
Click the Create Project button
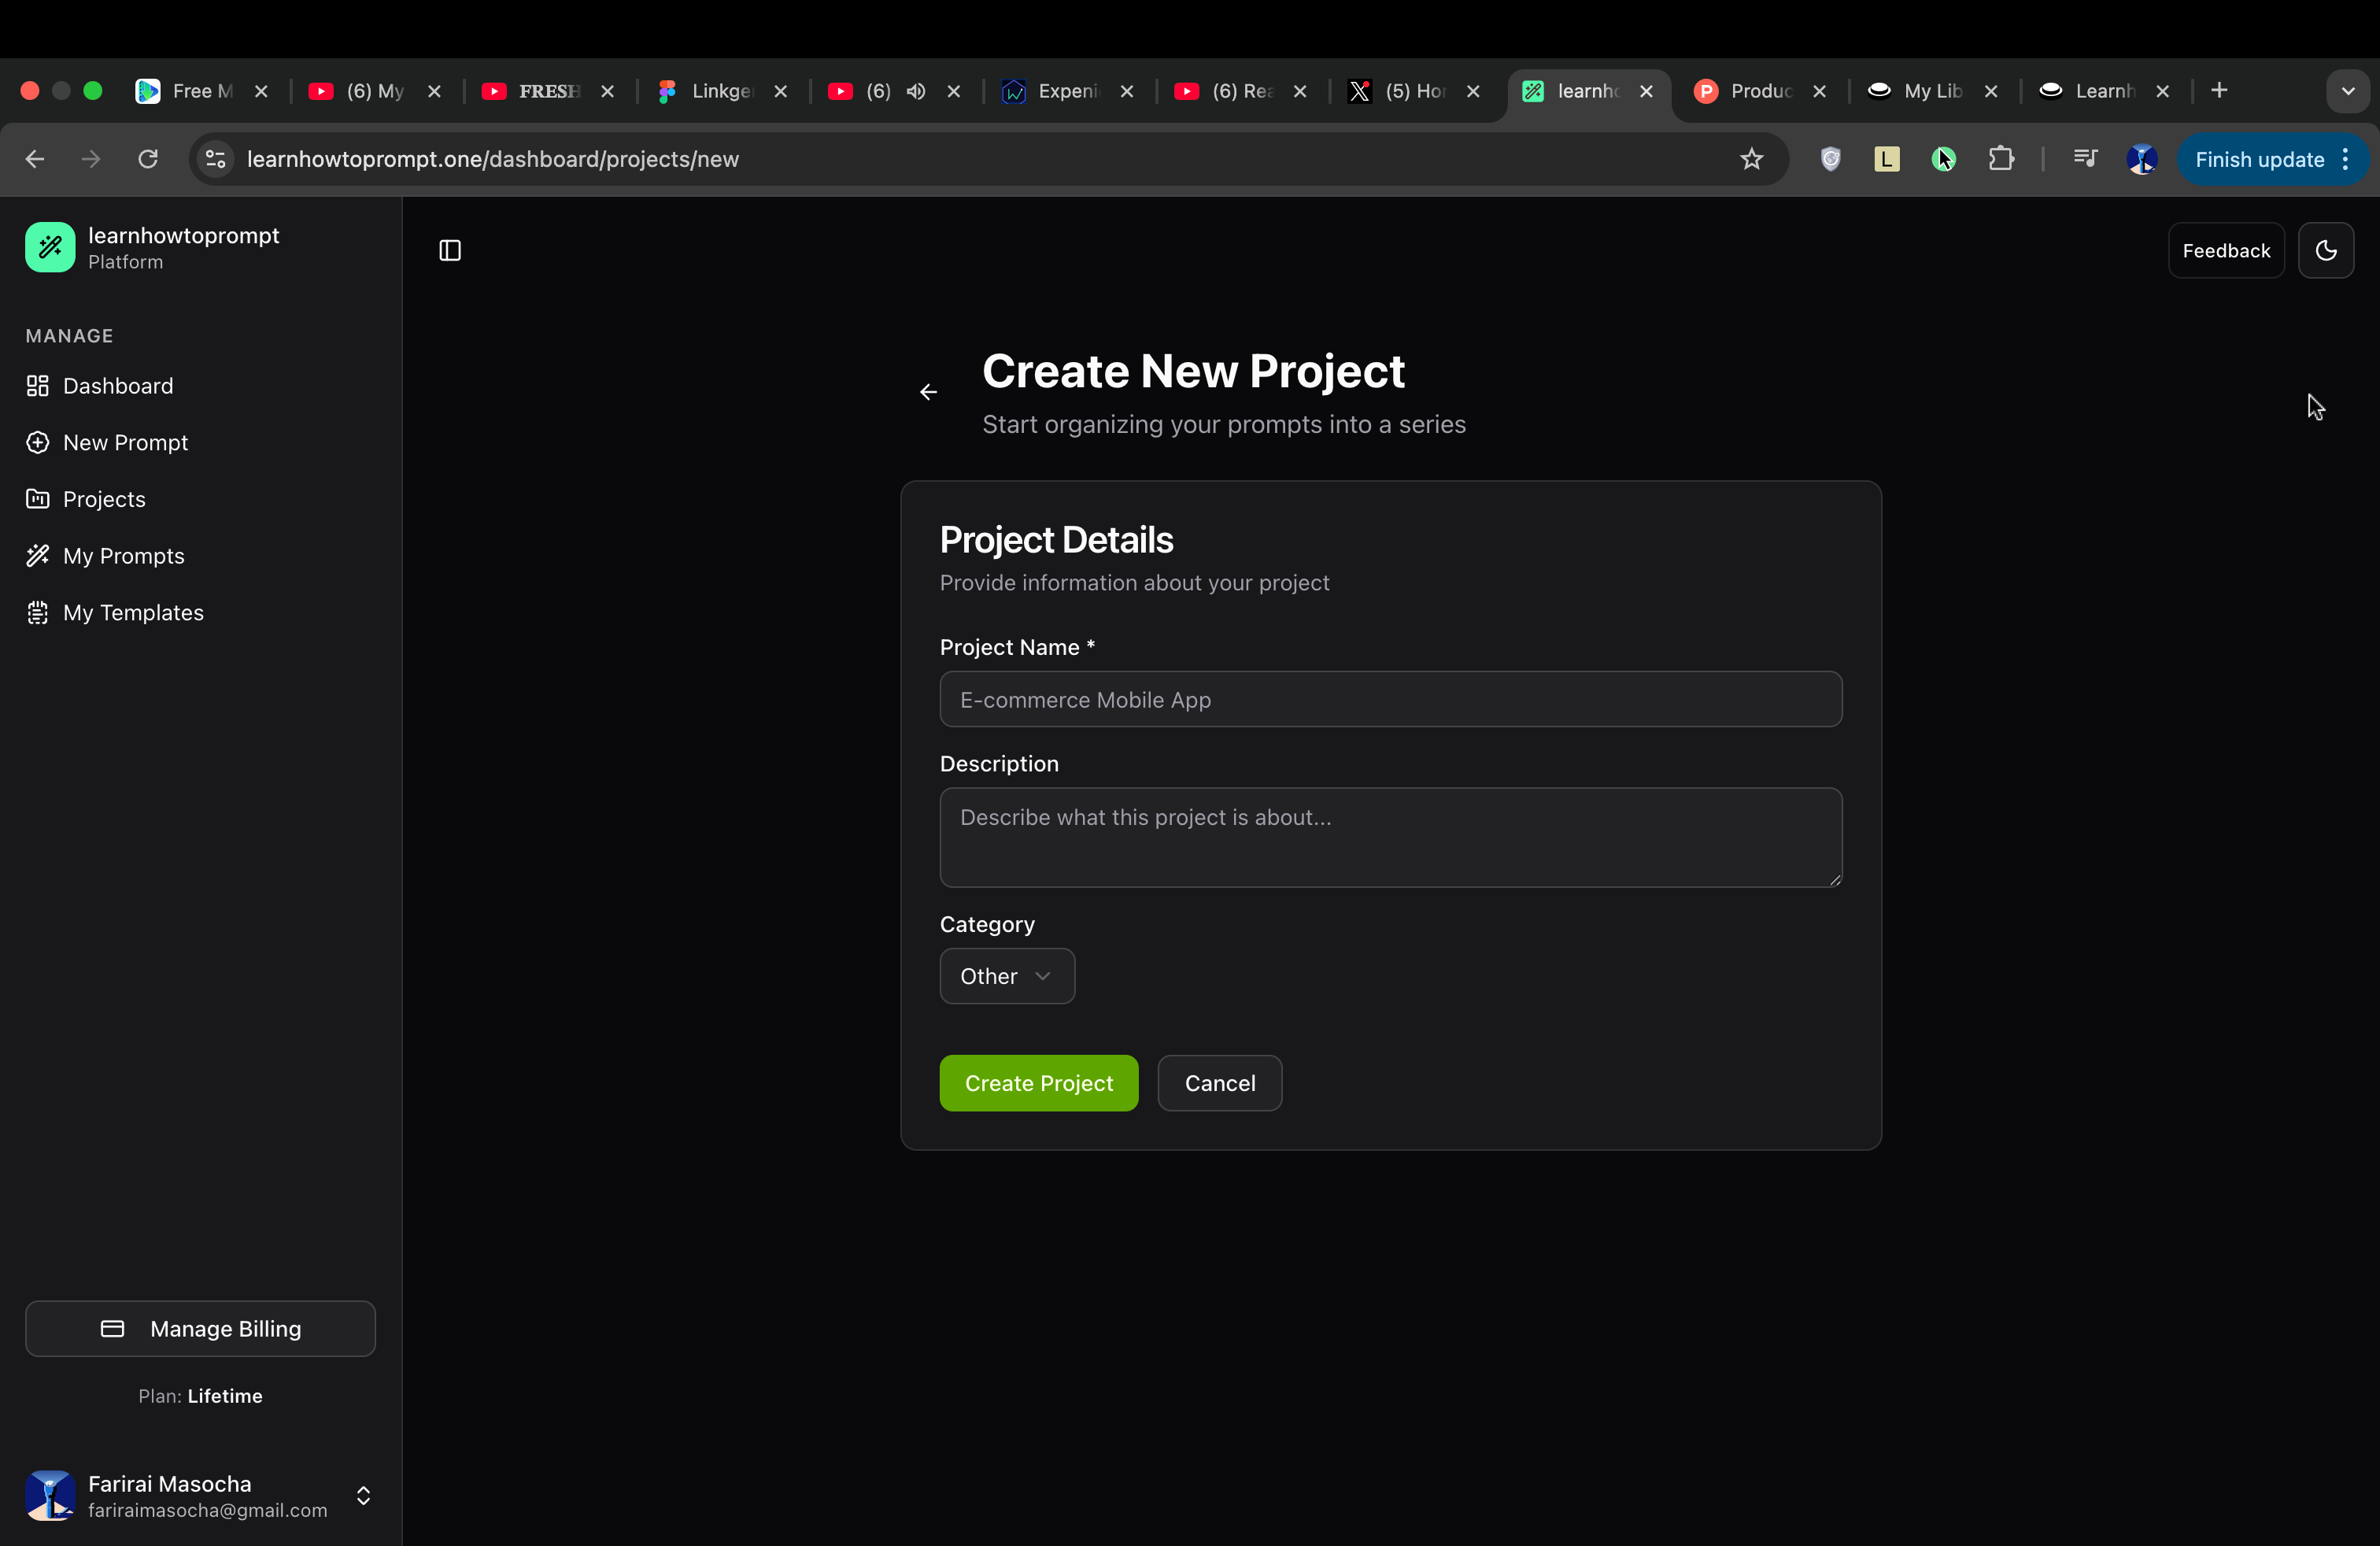pyautogui.click(x=1038, y=1083)
